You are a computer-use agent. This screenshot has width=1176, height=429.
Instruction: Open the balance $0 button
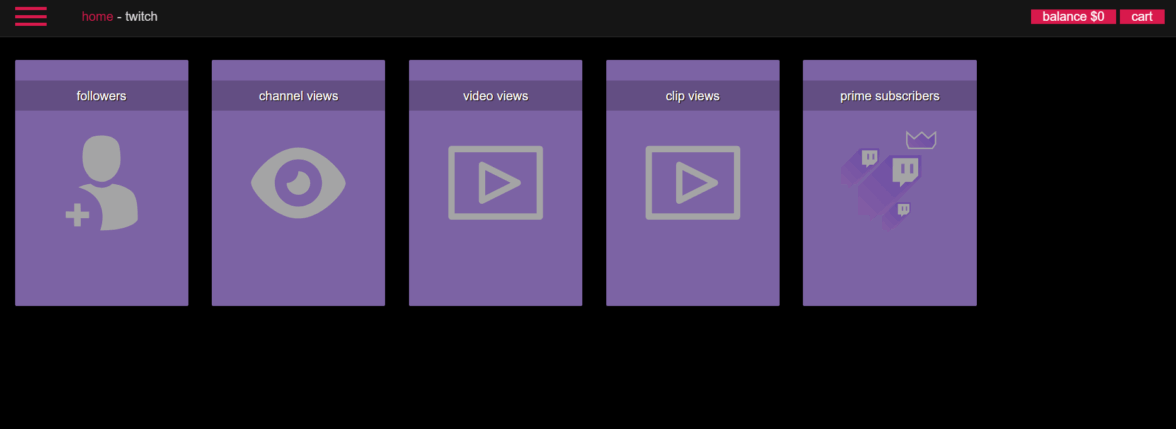(x=1073, y=16)
